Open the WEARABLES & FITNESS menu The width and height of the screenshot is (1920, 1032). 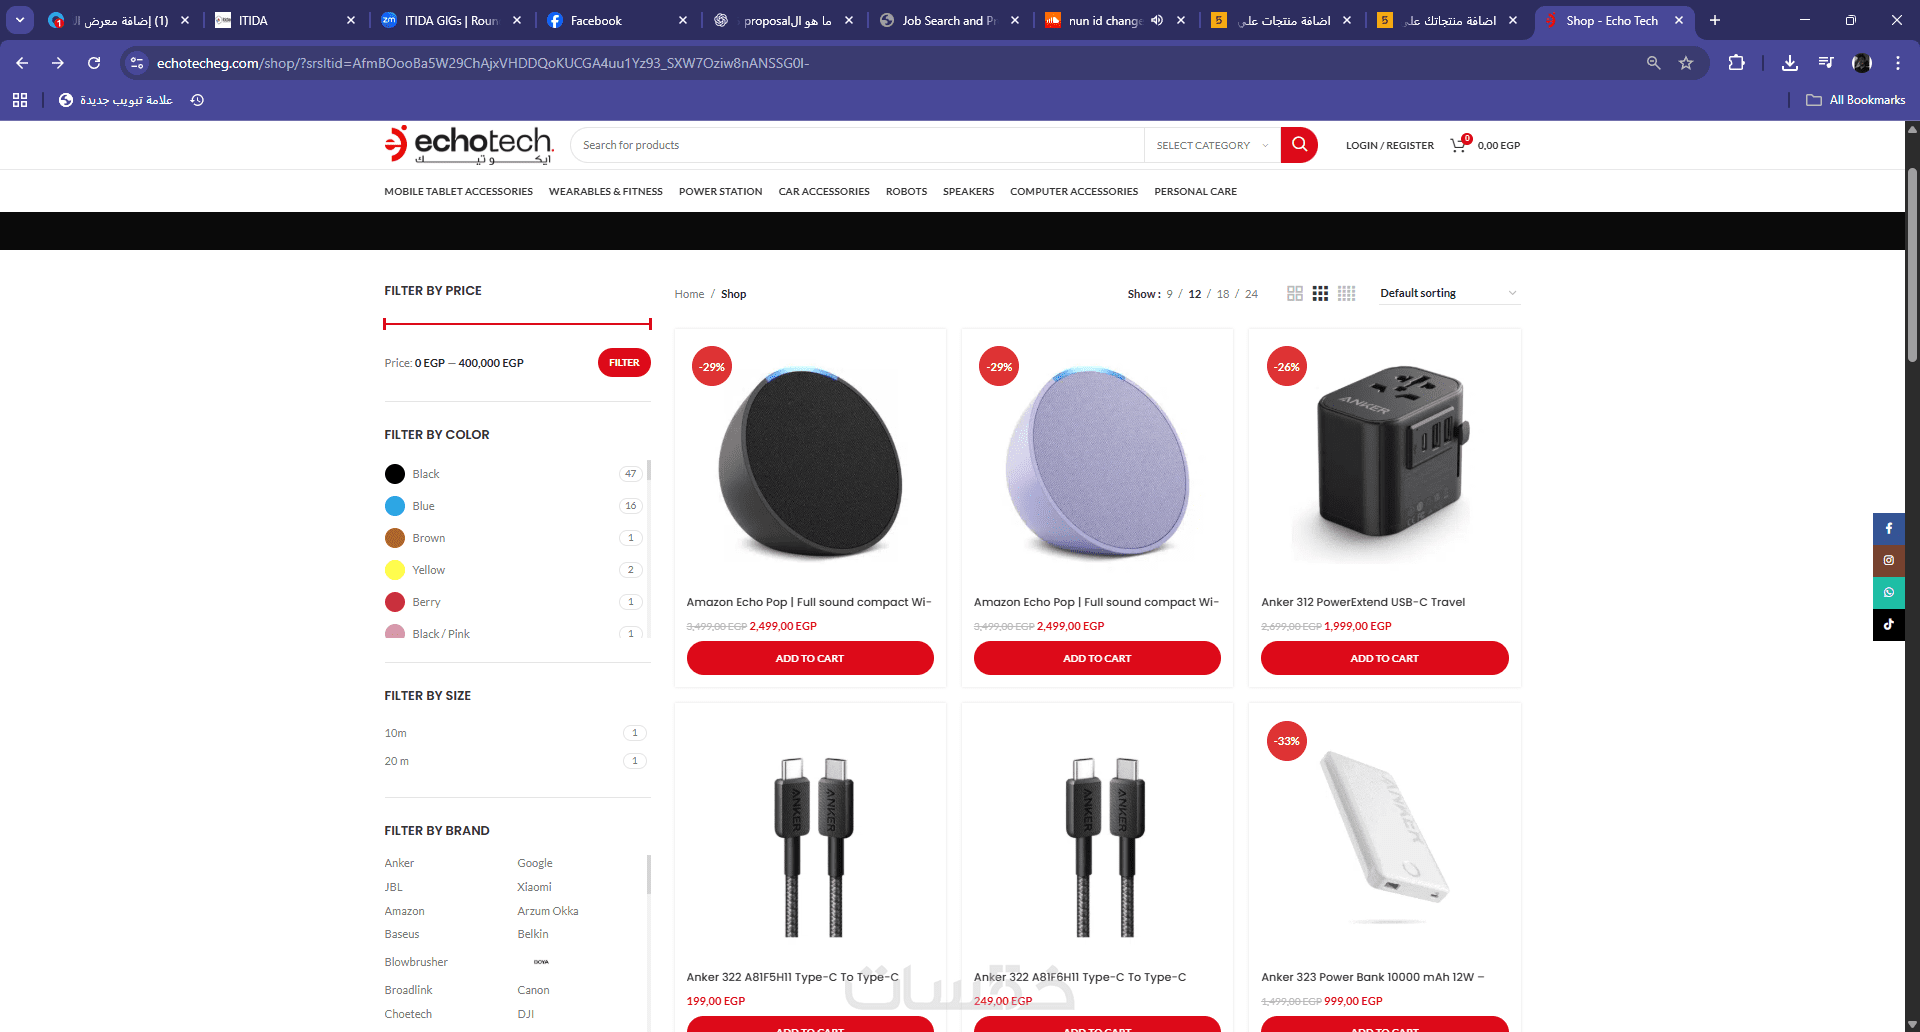coord(606,192)
